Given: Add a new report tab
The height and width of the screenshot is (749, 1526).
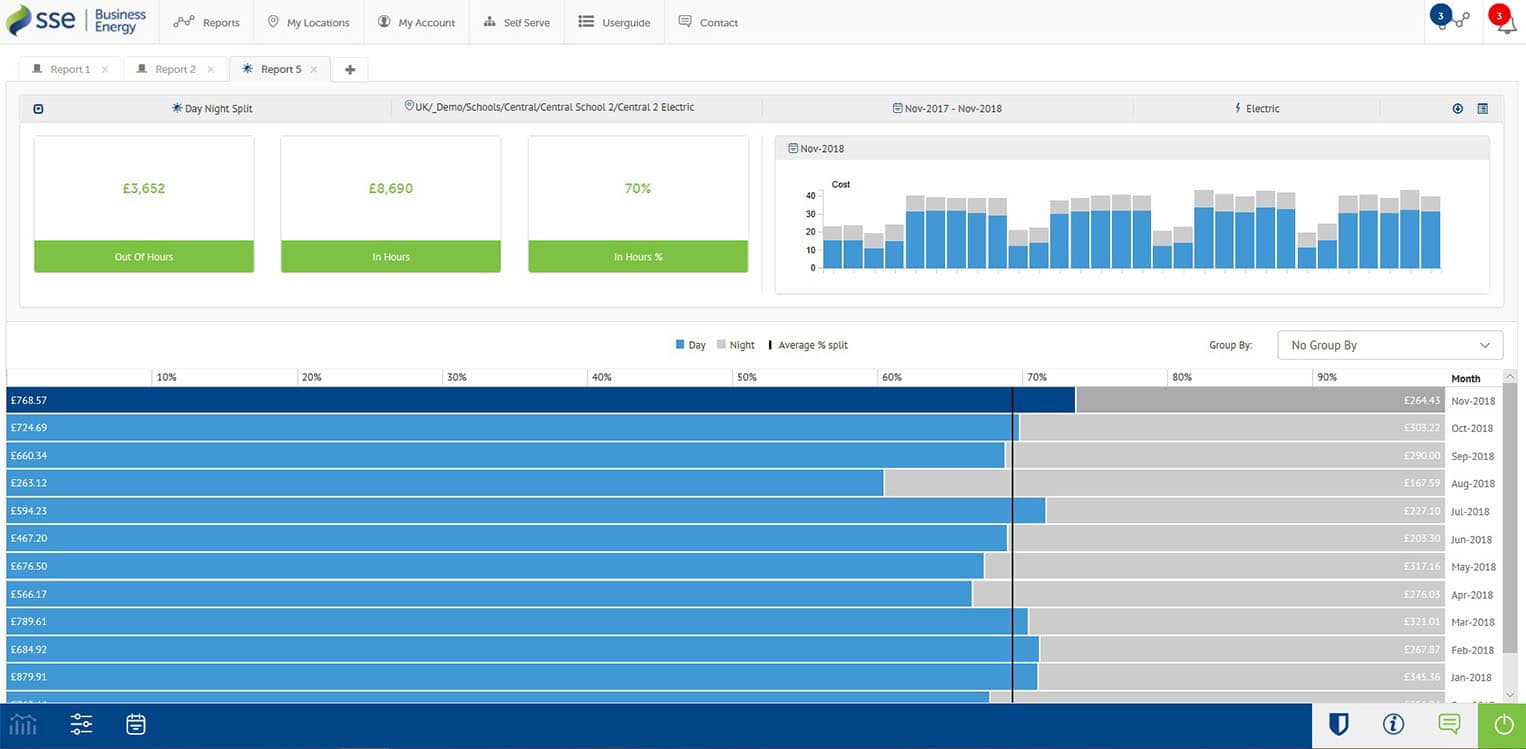Looking at the screenshot, I should tap(350, 69).
